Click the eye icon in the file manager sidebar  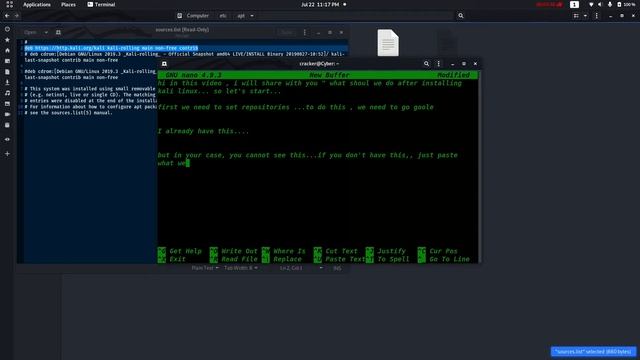tap(7, 139)
